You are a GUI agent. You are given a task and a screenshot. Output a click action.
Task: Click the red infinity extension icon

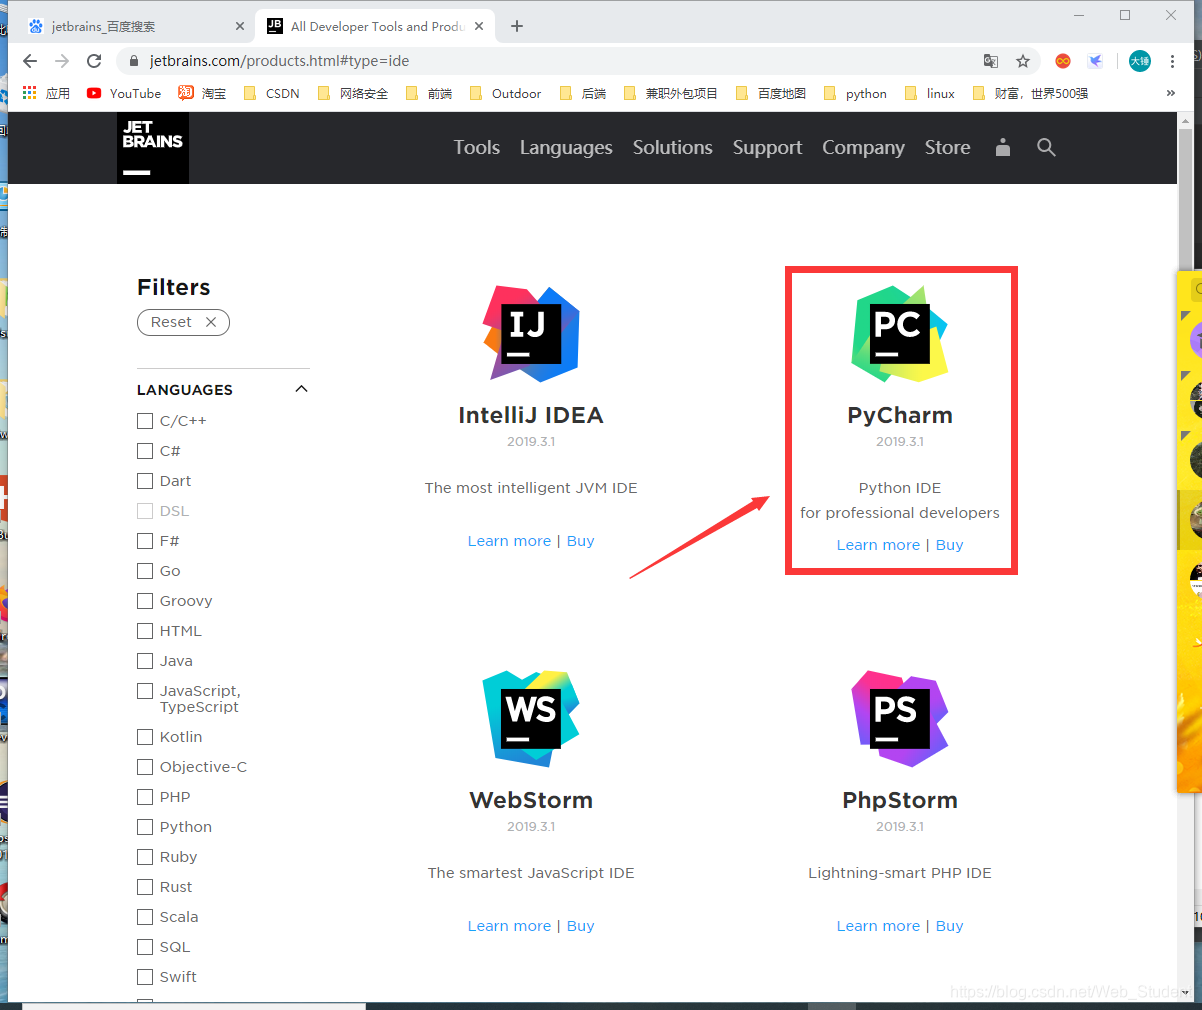coord(1063,61)
